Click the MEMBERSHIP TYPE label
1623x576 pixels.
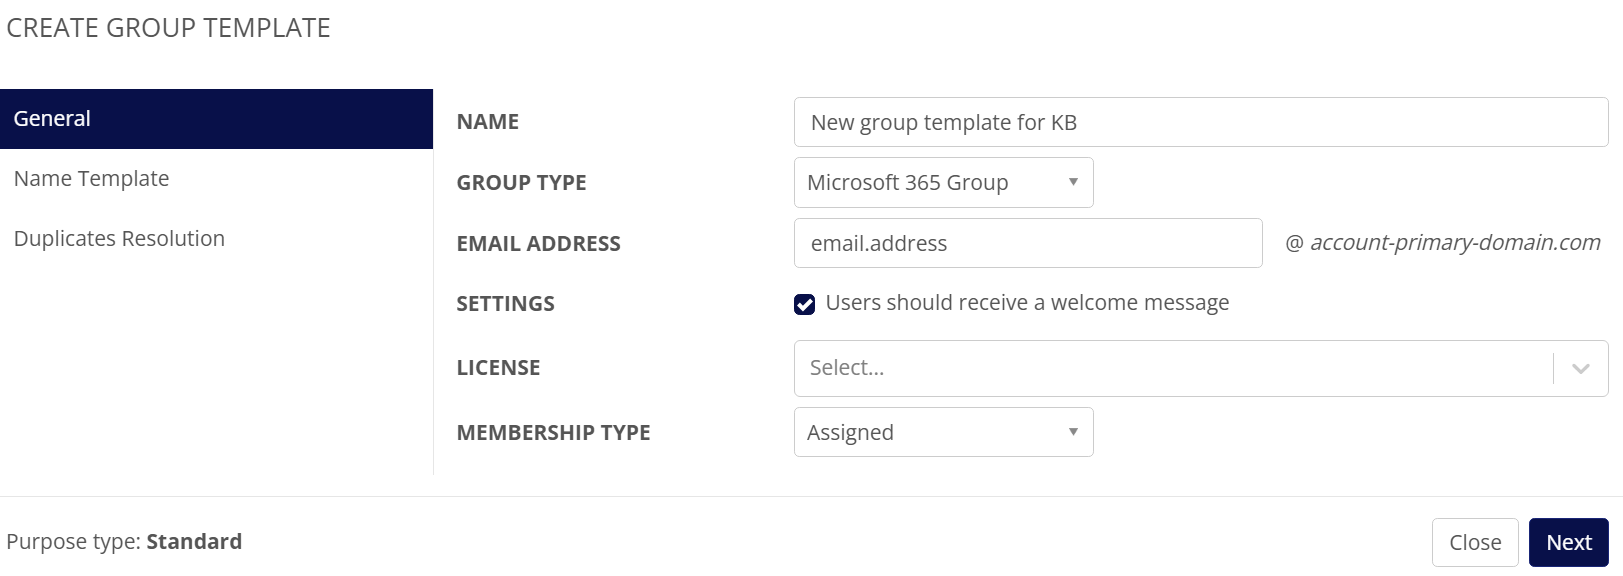[553, 433]
